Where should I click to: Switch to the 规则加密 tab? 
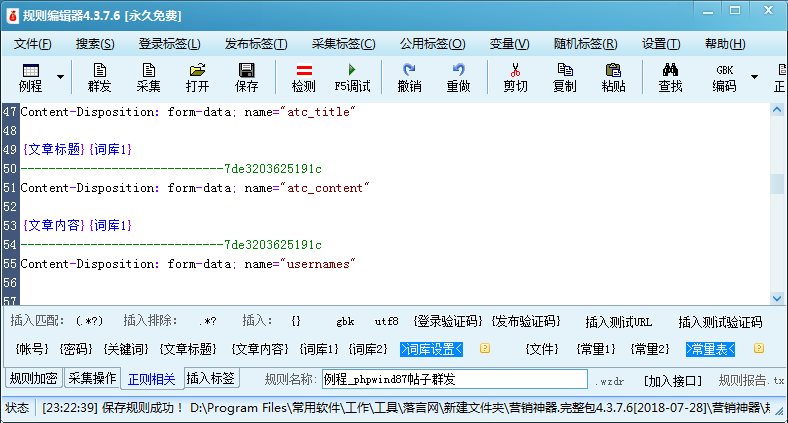[x=34, y=378]
